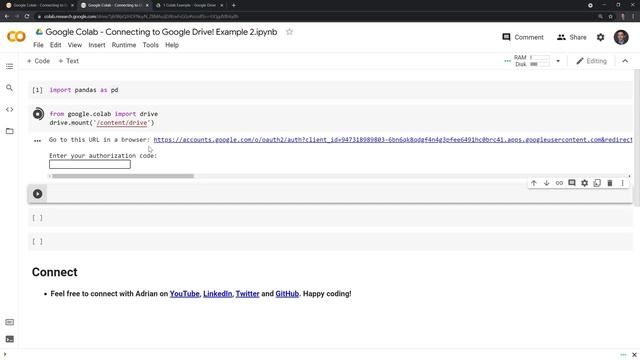Screen dimensions: 640x360
Task: Open cell editor settings gear
Action: click(x=584, y=183)
